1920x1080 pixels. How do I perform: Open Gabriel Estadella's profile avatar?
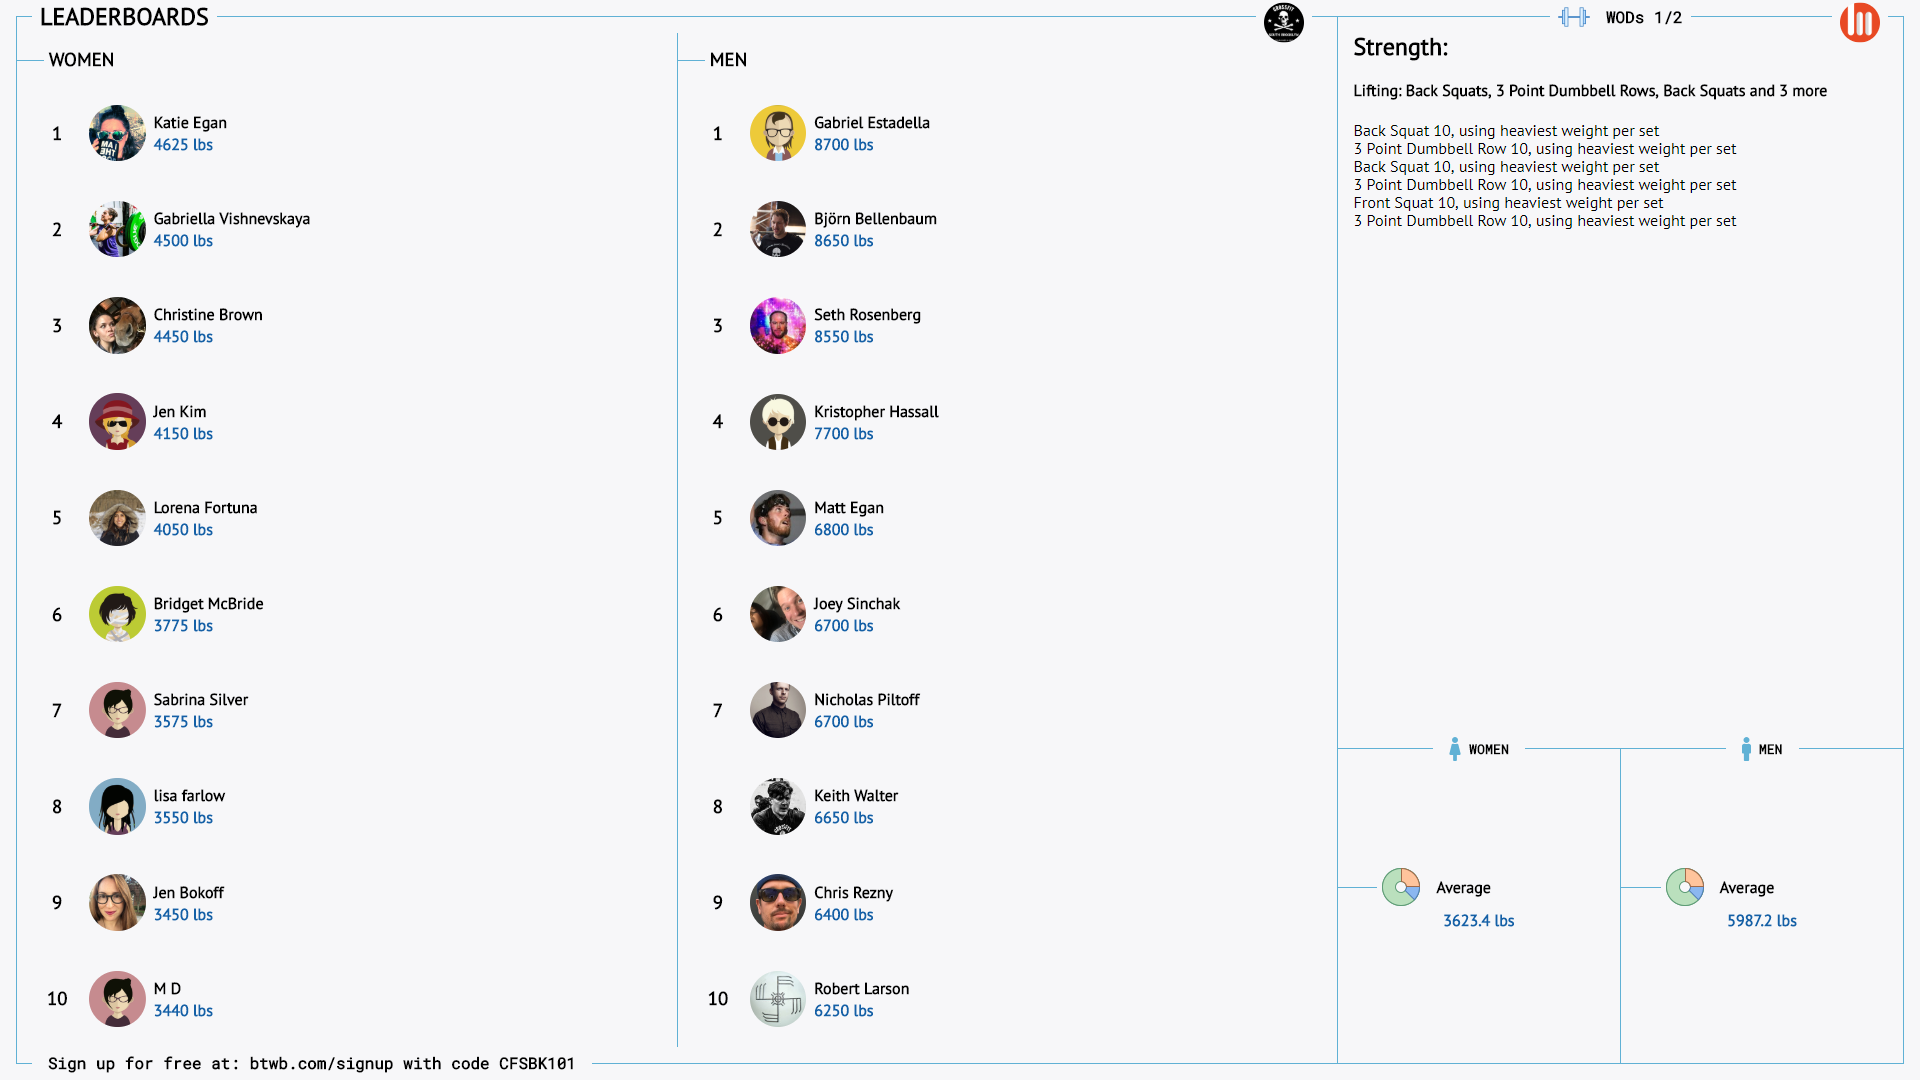click(777, 133)
